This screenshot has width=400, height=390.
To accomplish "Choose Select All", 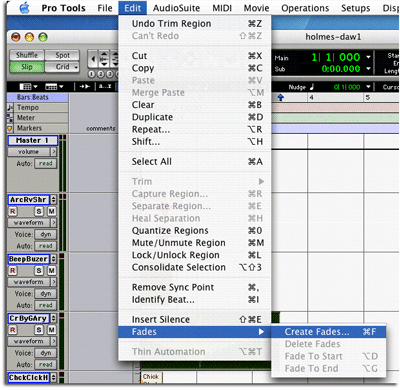I will [195, 161].
